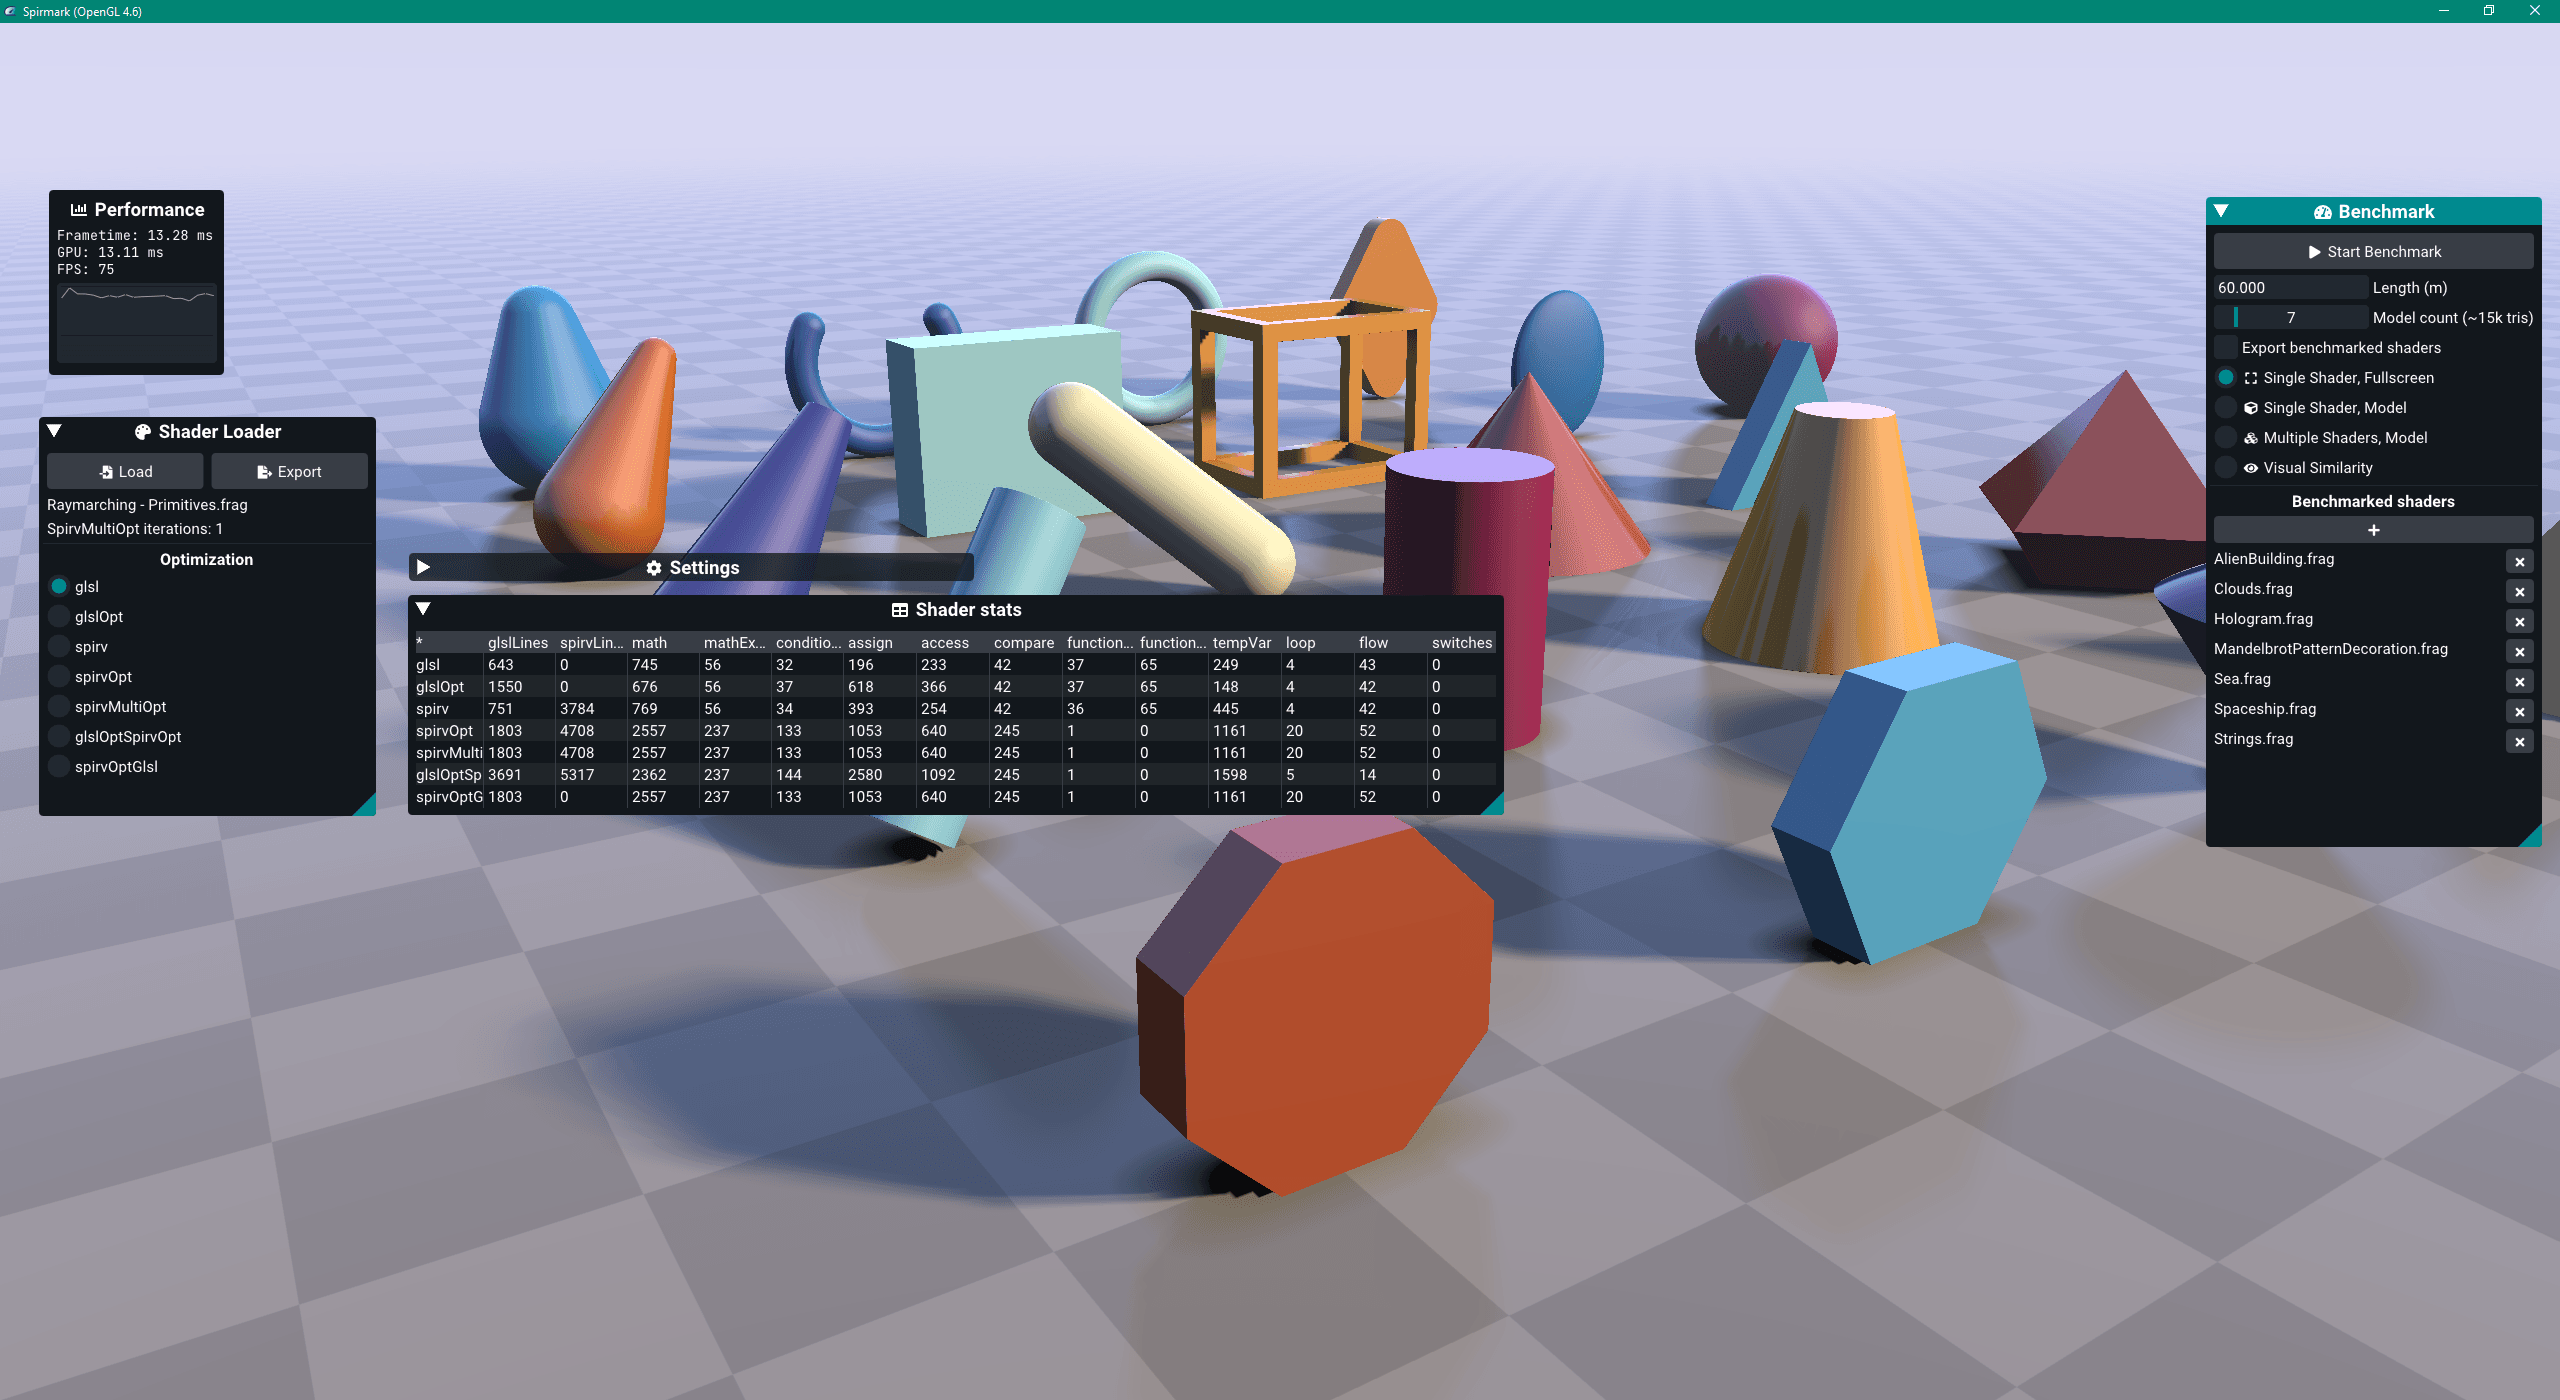
Task: Remove Spaceship.frag from the shader list
Action: point(2519,712)
